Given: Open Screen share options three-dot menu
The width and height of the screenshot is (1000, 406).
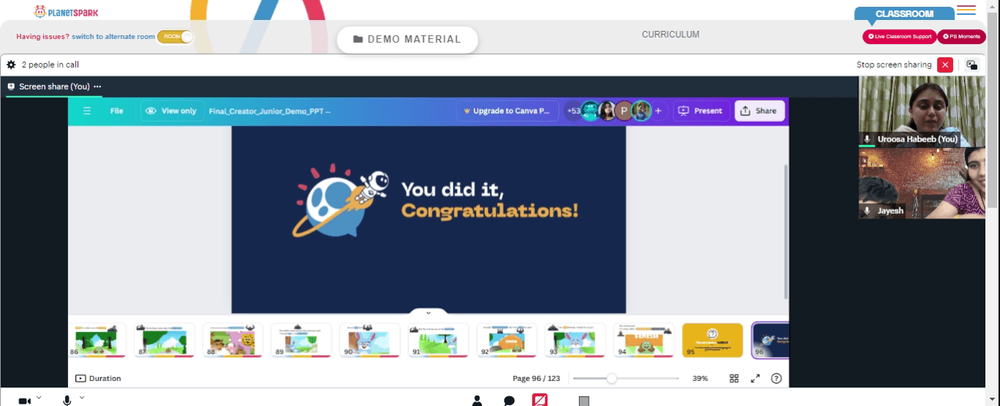Looking at the screenshot, I should point(97,87).
